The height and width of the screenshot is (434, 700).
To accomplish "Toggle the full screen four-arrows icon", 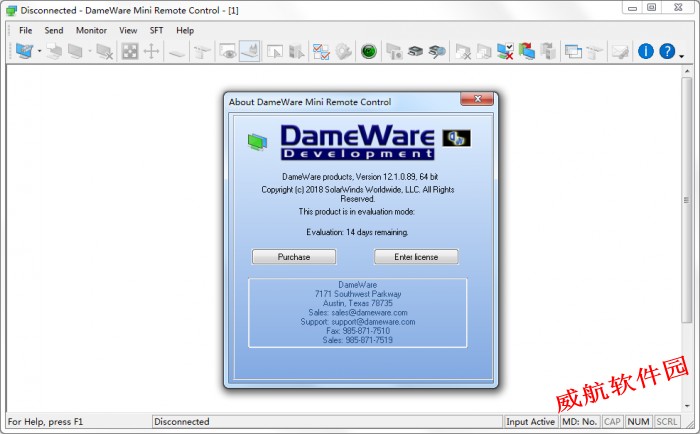I will pos(130,51).
